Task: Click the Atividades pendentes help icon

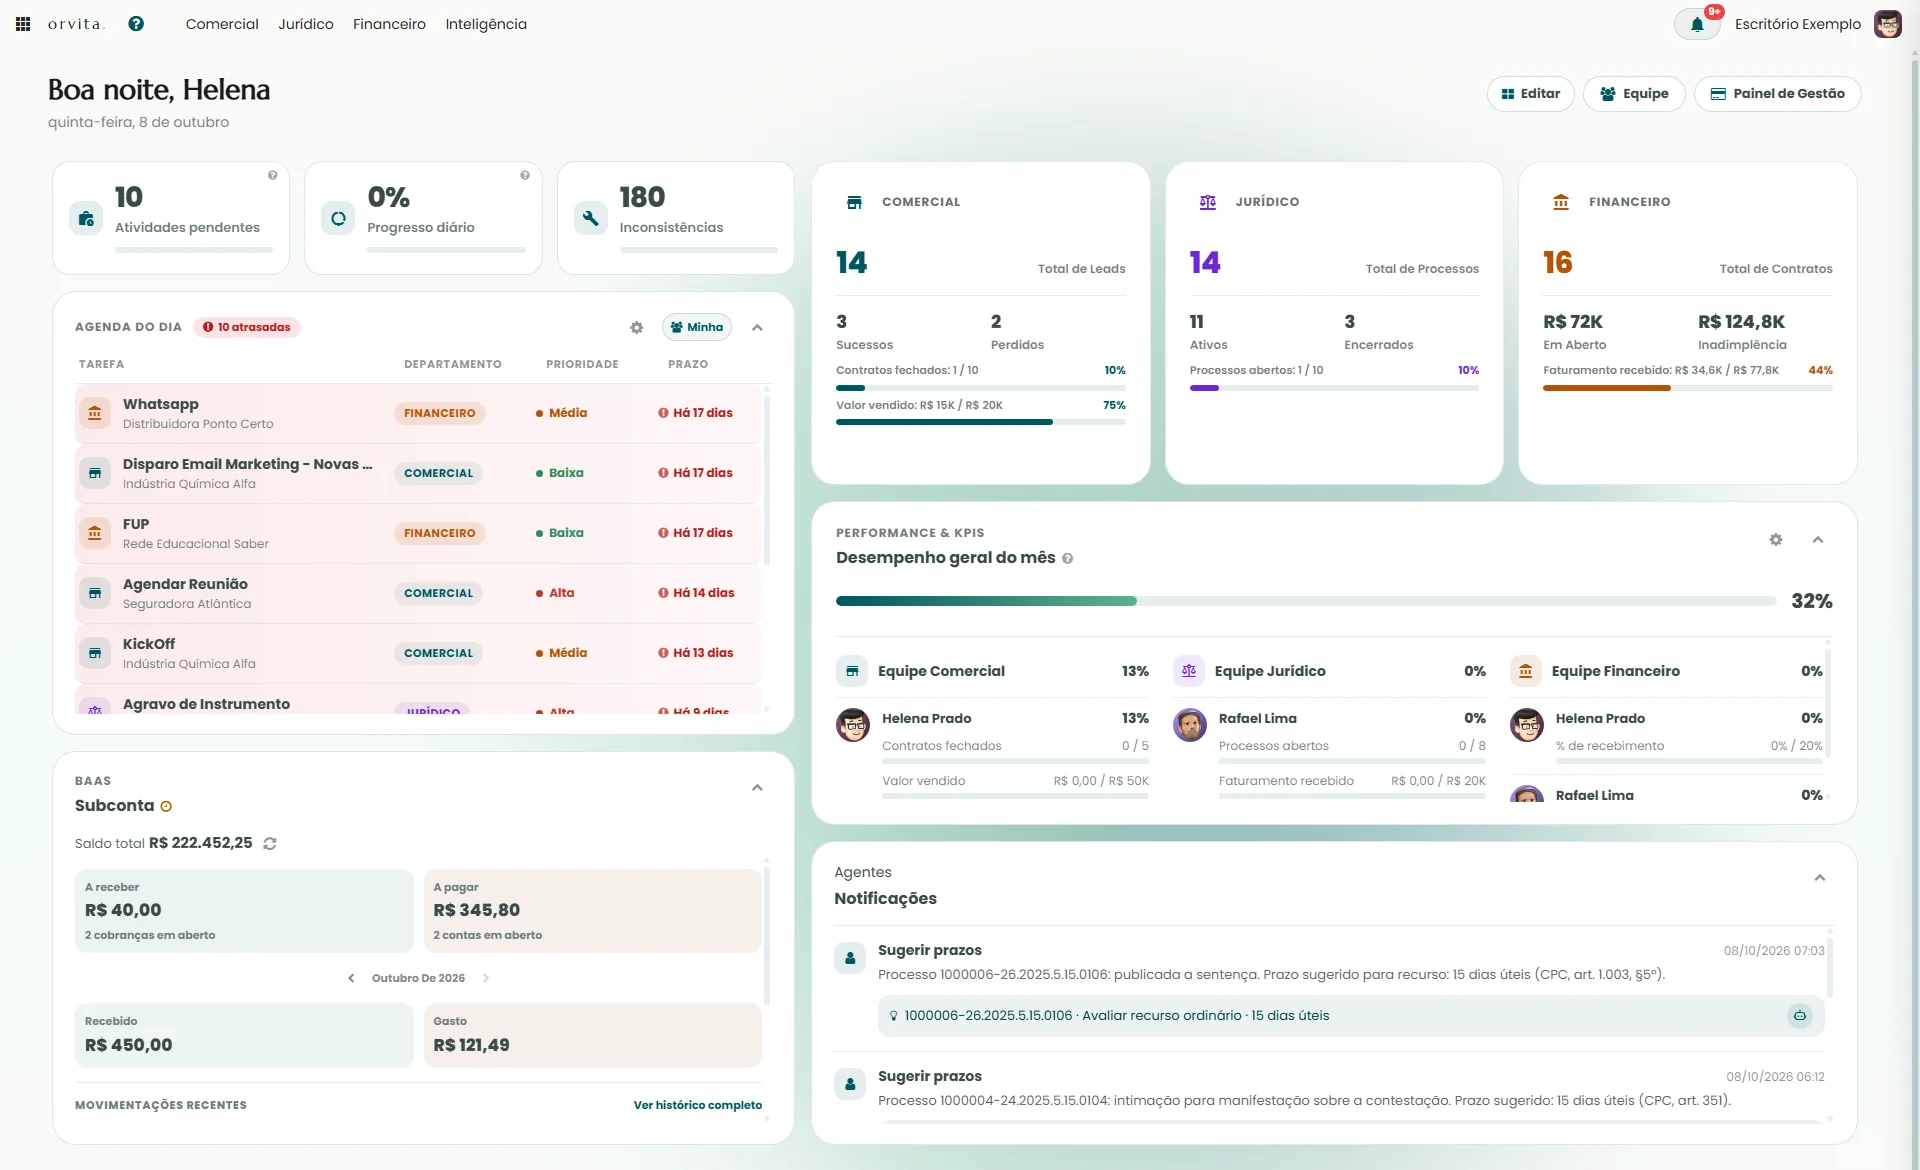Action: 272,175
